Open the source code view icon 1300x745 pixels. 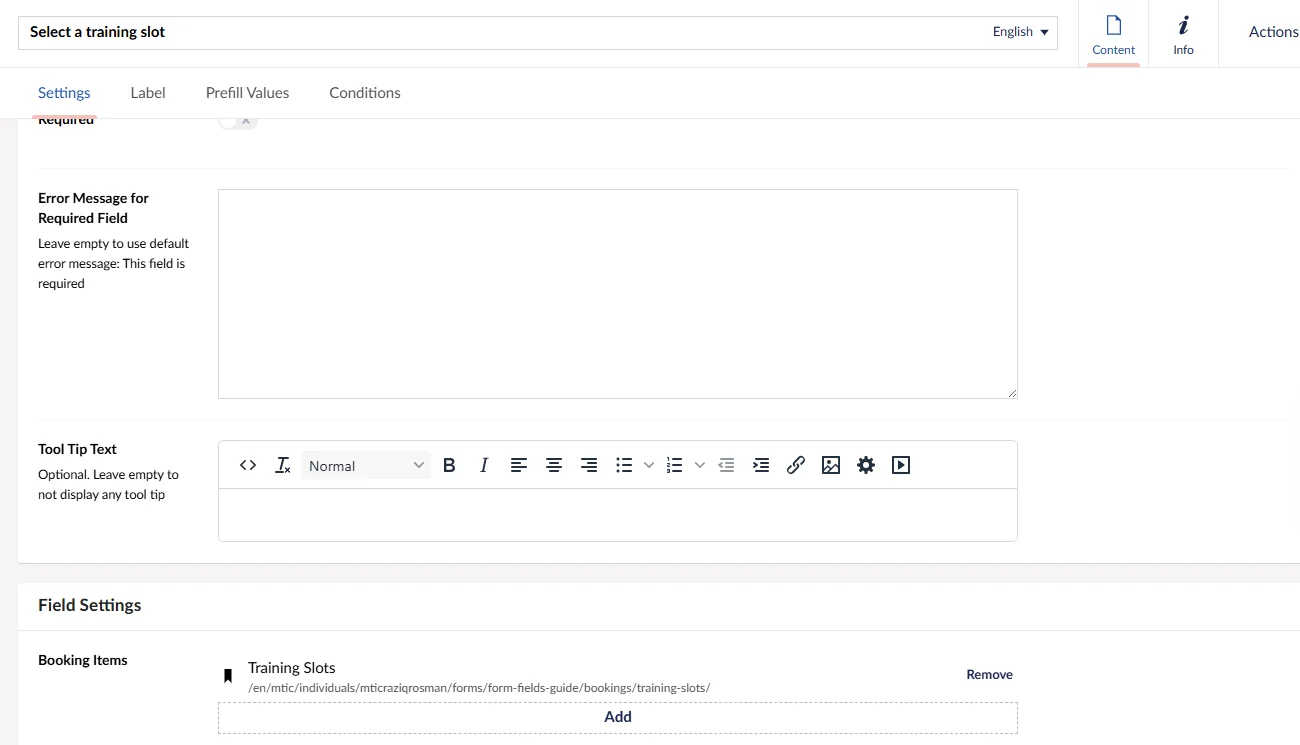pyautogui.click(x=248, y=465)
